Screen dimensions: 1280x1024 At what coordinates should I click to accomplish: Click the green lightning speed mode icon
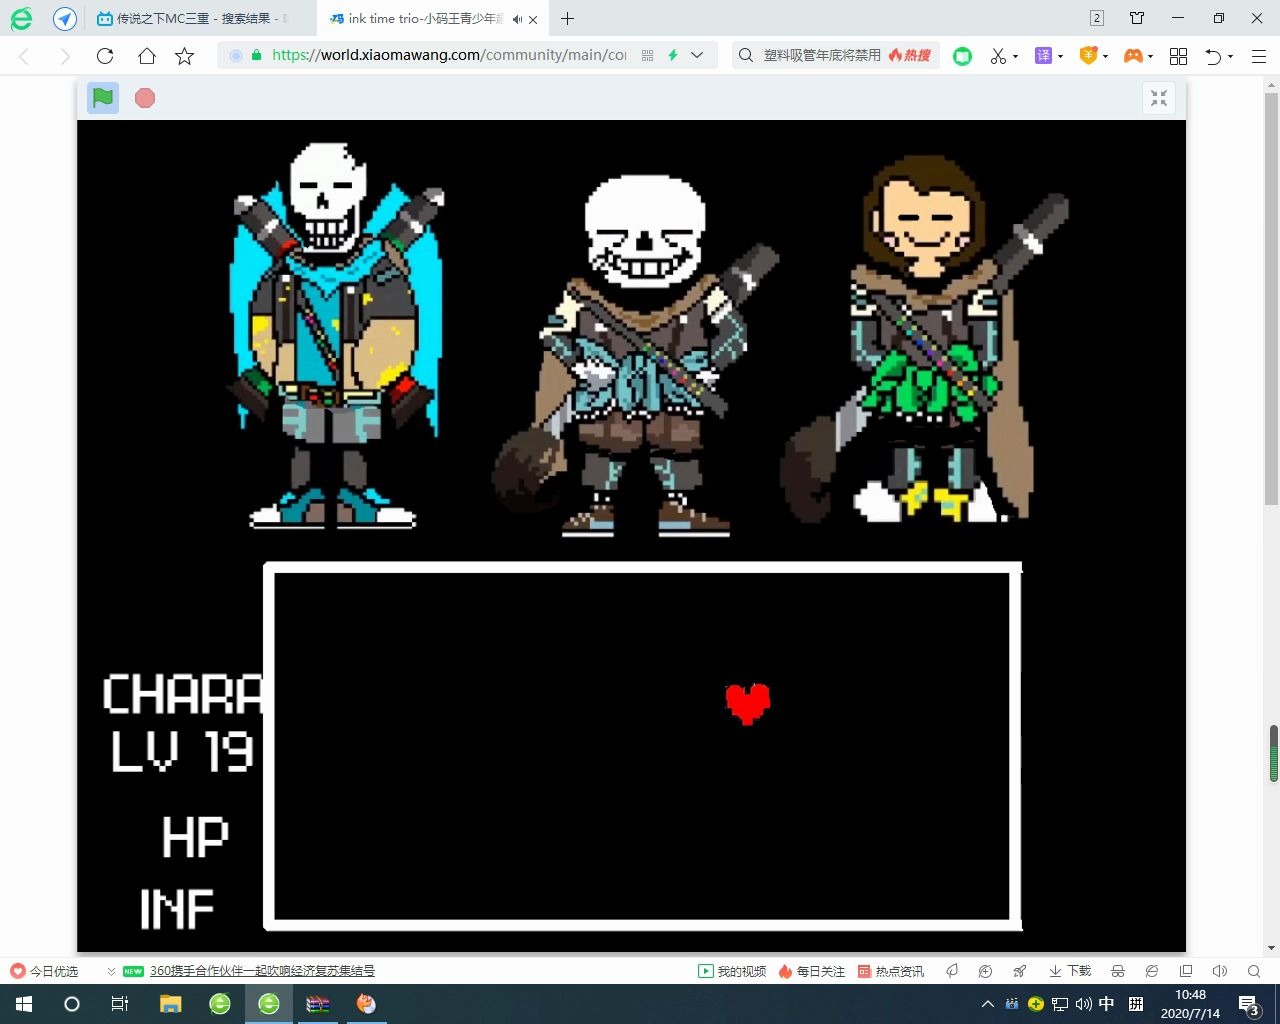coord(673,56)
